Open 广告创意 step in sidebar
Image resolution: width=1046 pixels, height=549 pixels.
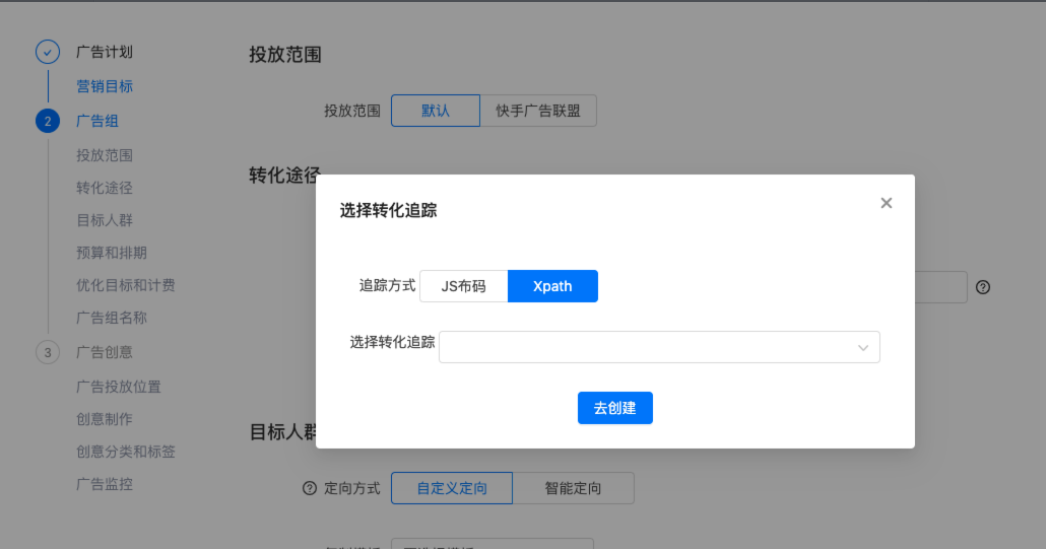coord(104,352)
